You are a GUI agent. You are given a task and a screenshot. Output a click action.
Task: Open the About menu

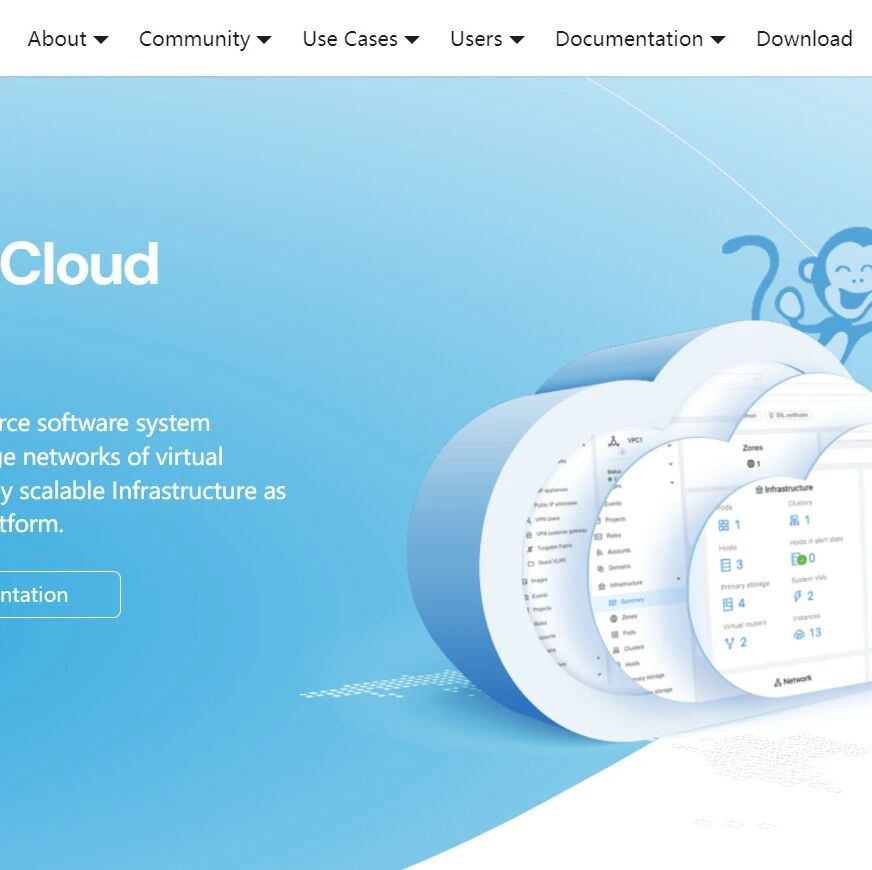pyautogui.click(x=67, y=39)
